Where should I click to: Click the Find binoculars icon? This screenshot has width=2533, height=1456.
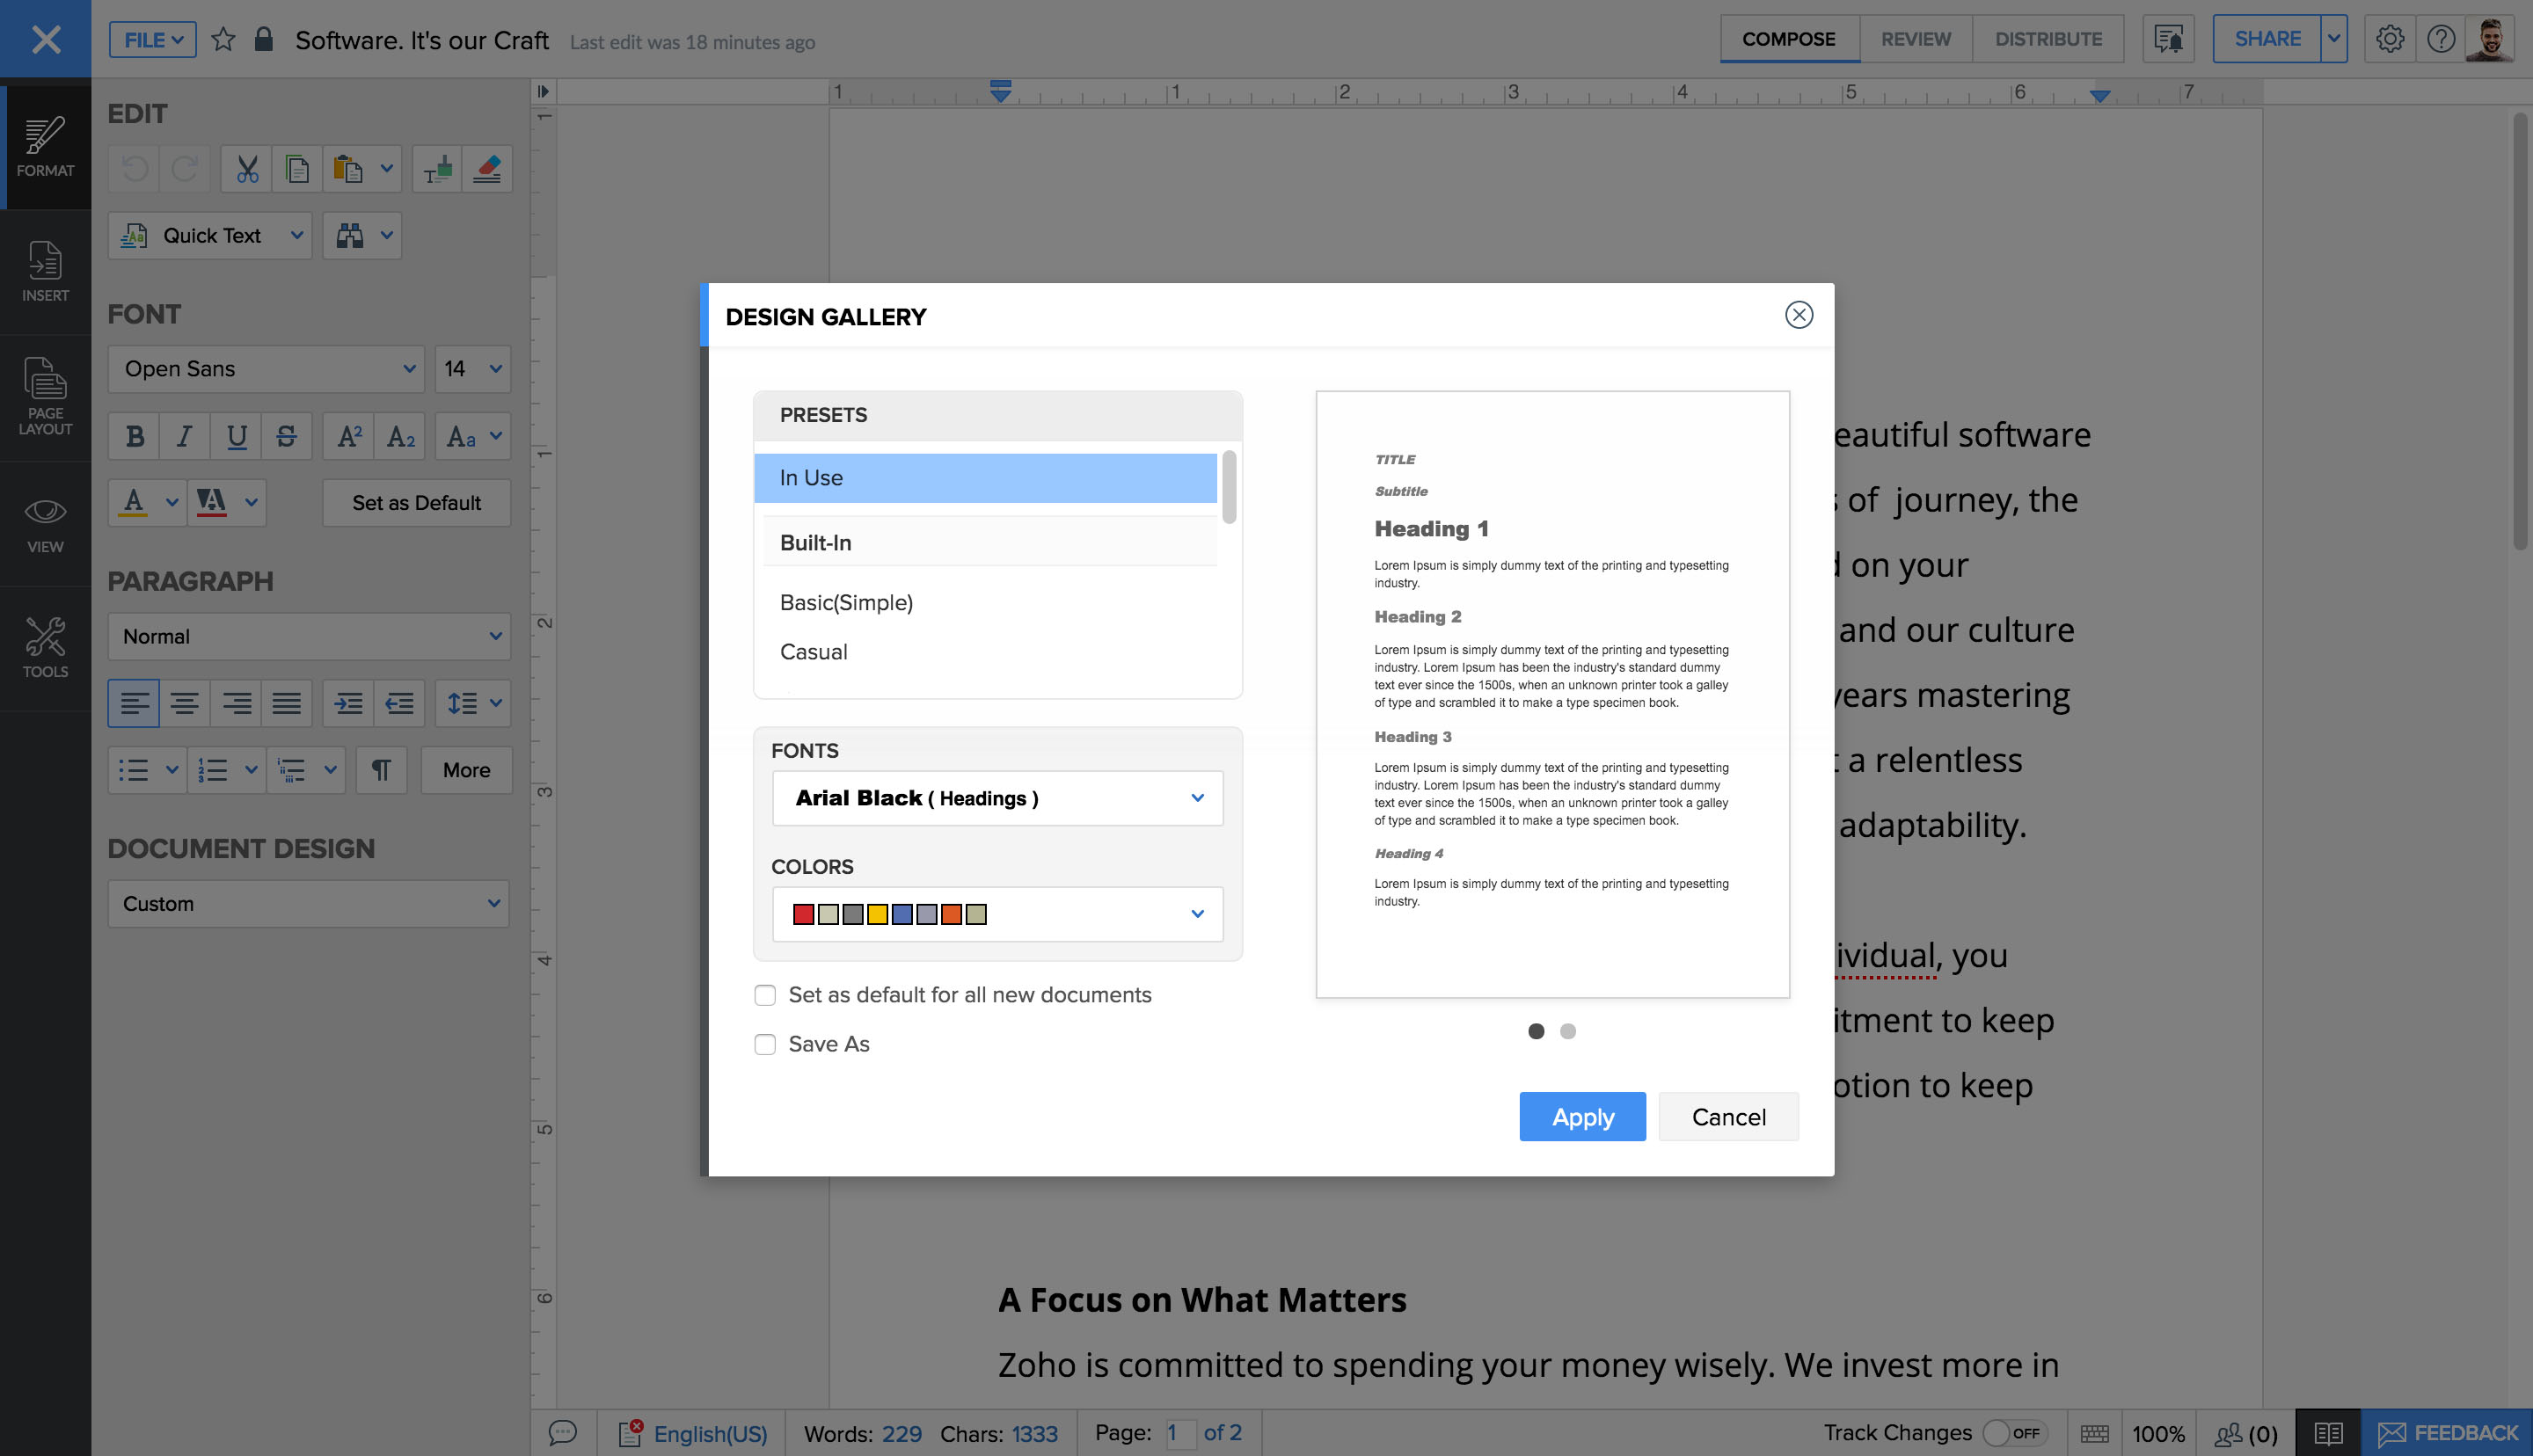[349, 236]
